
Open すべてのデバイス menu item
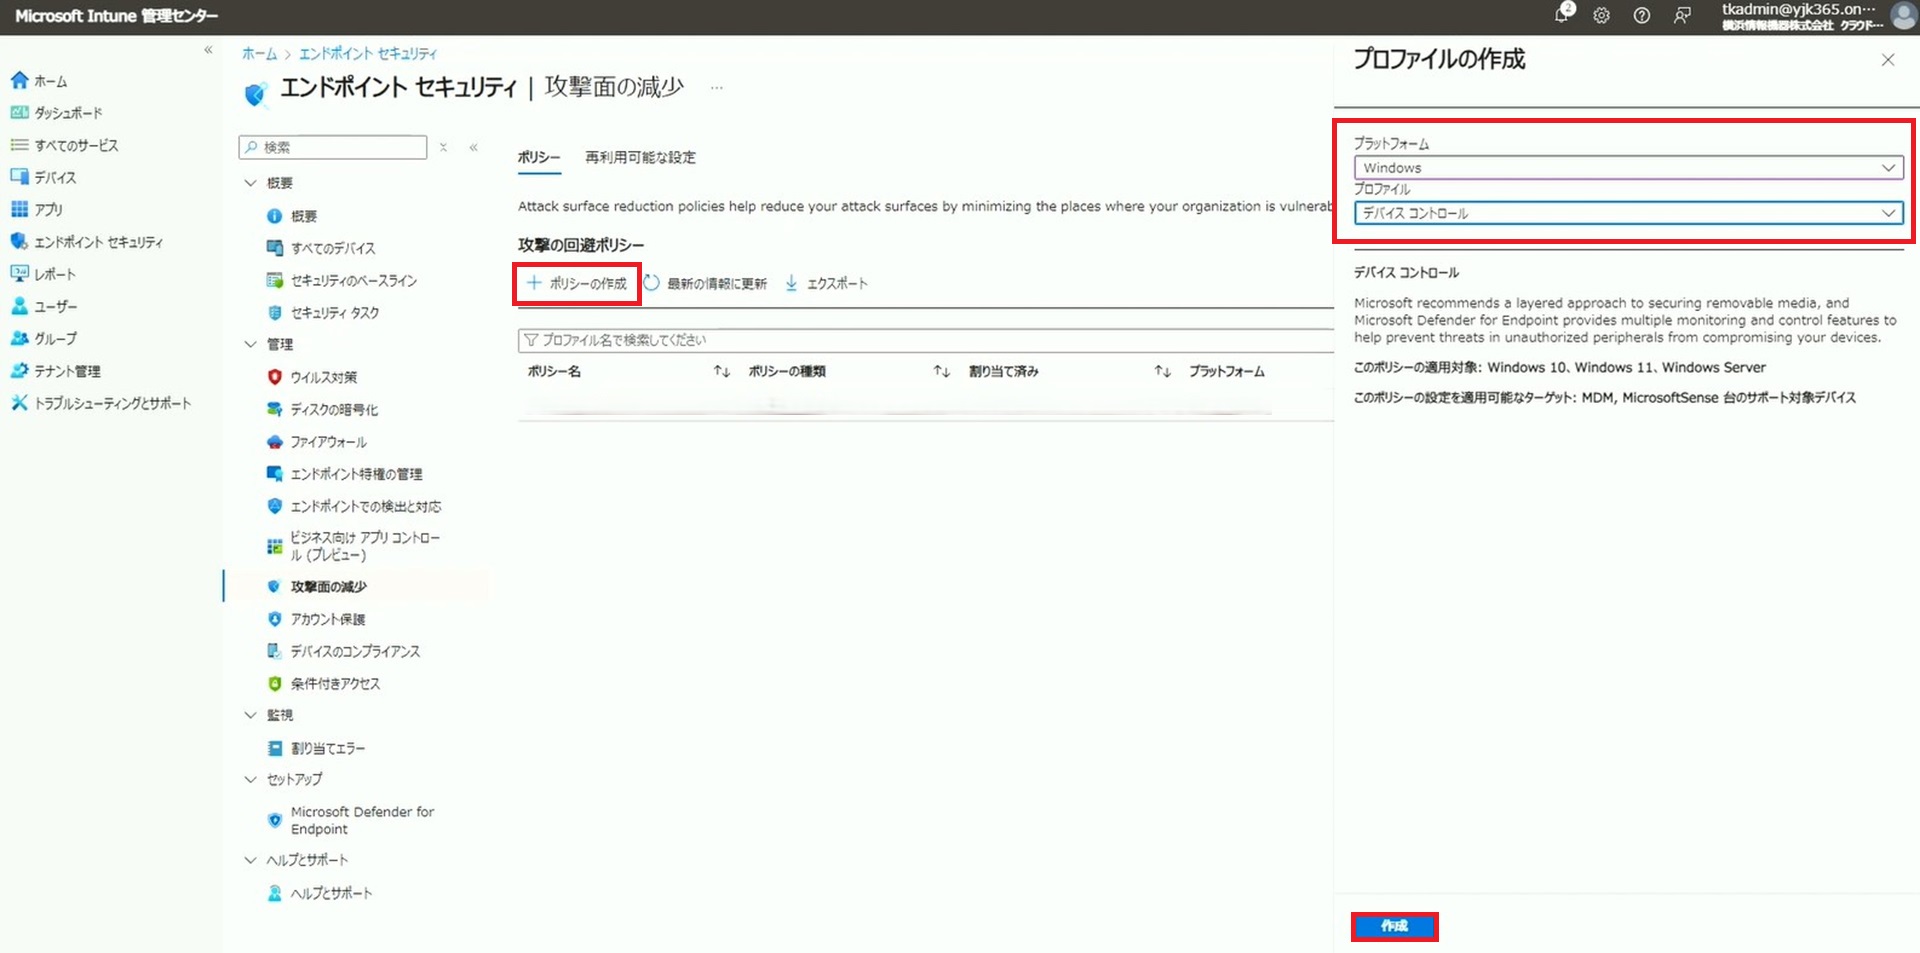tap(332, 248)
